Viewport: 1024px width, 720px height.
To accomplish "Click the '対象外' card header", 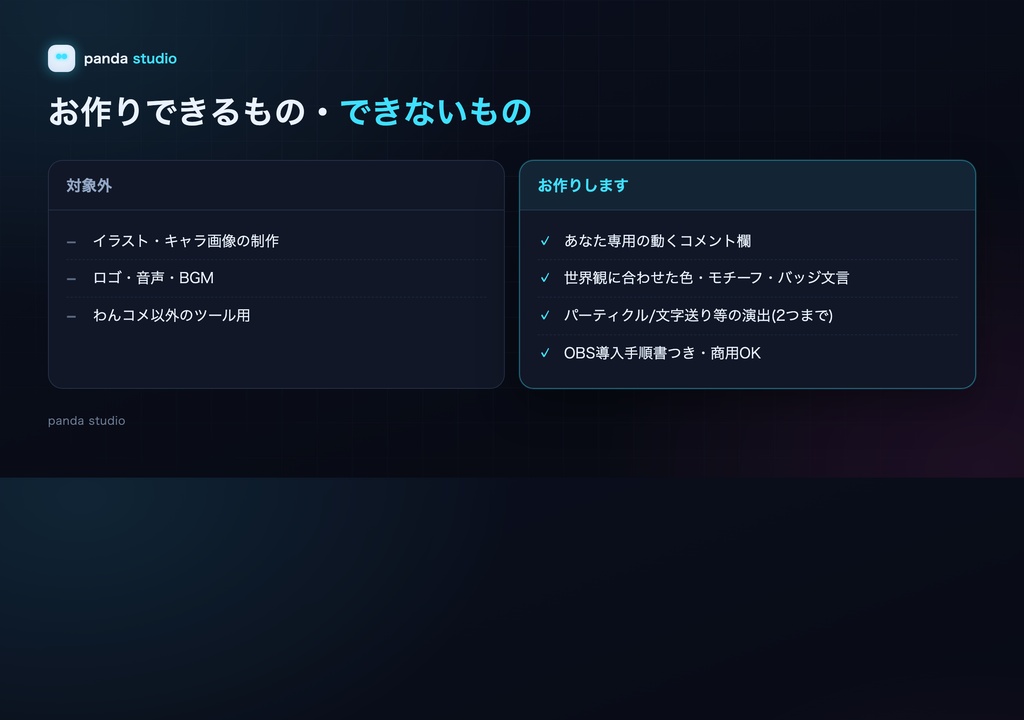I will point(276,186).
